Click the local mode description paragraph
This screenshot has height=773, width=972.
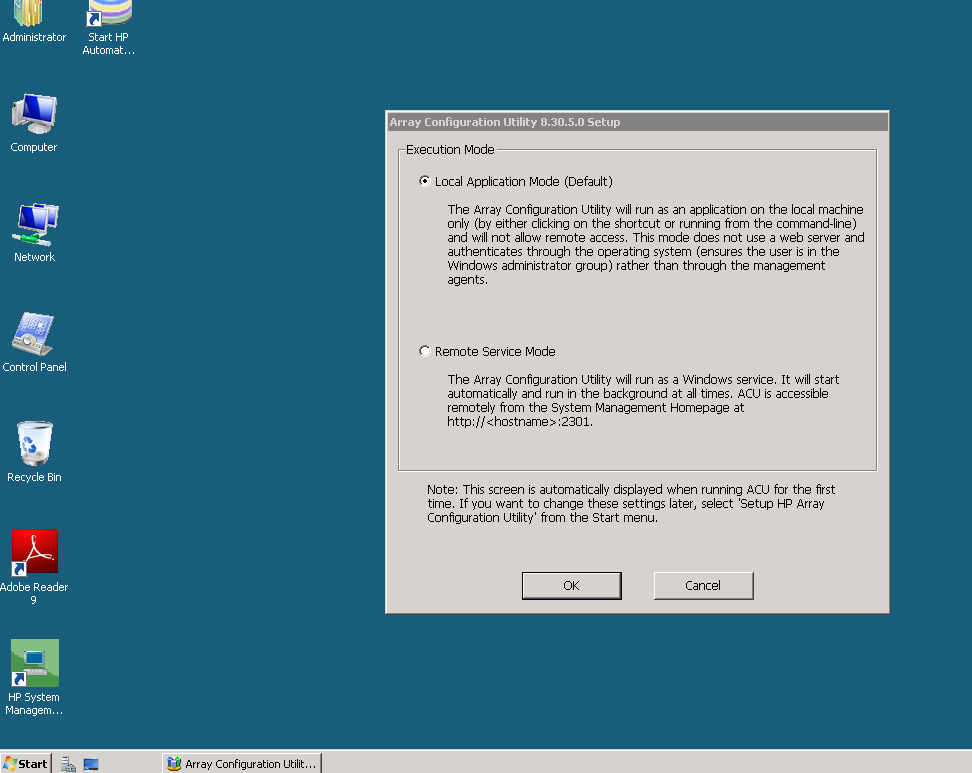656,244
